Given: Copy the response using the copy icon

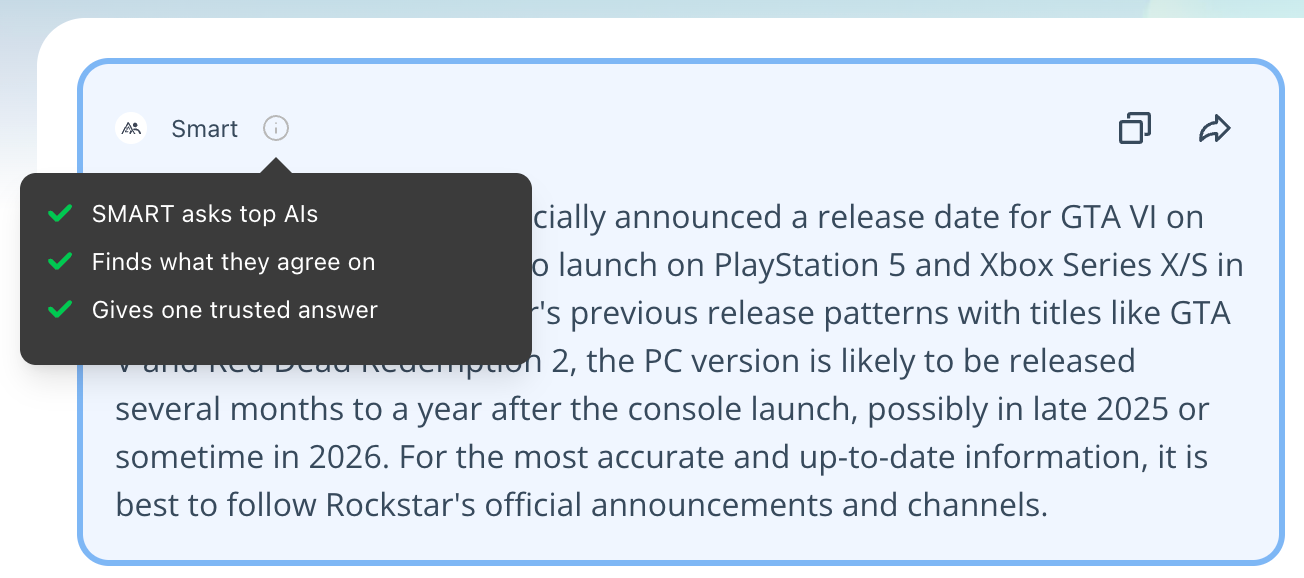Looking at the screenshot, I should tap(1135, 128).
